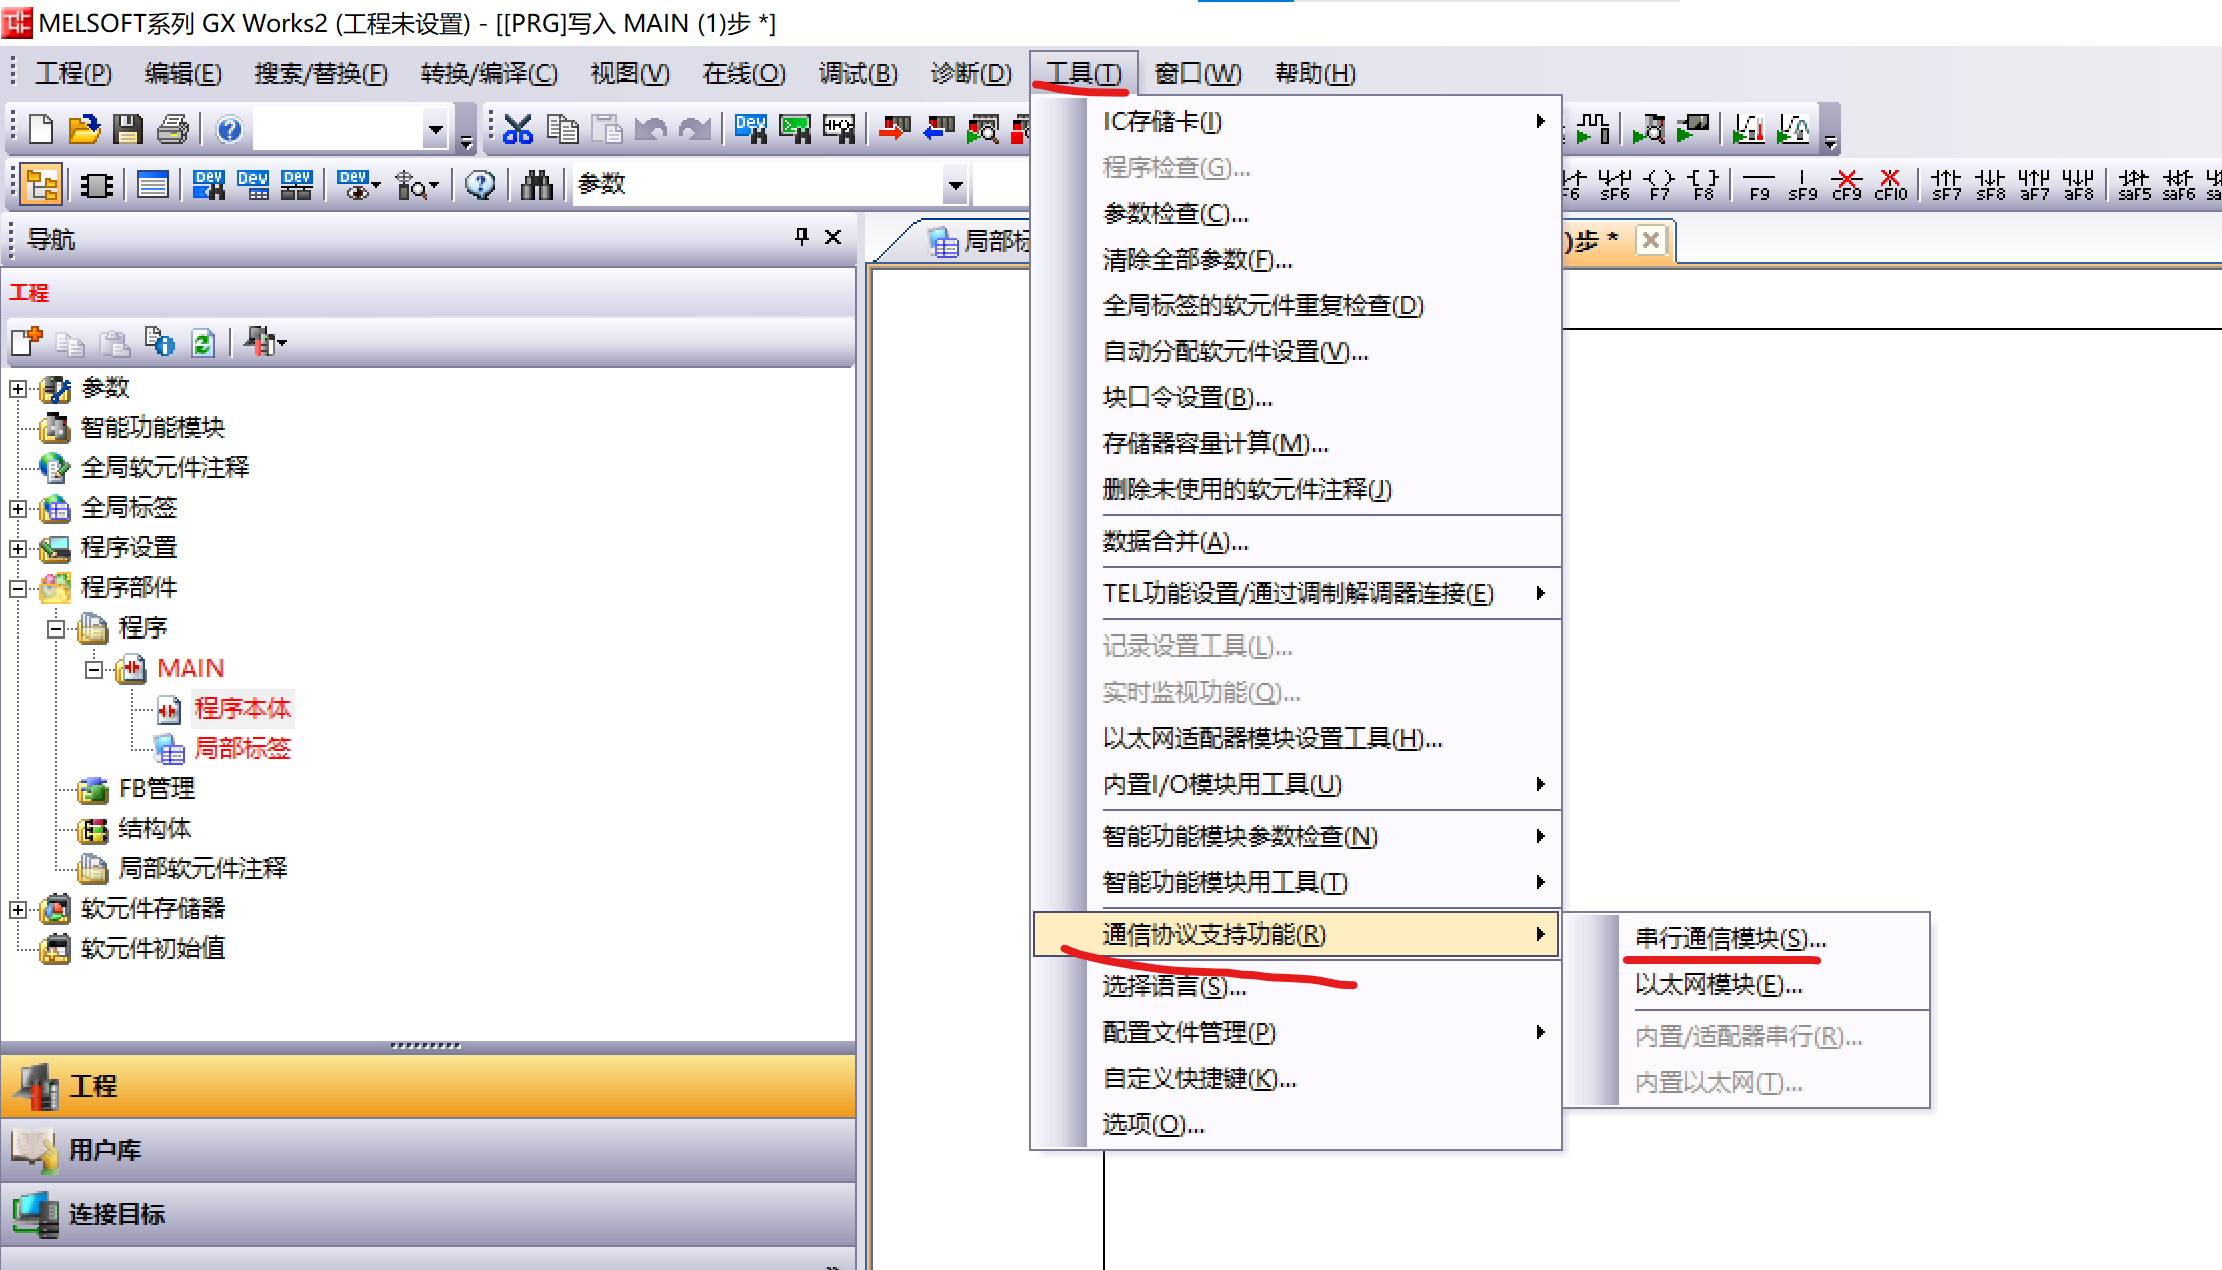The width and height of the screenshot is (2222, 1270).
Task: Pin the 导航 navigation panel
Action: [x=801, y=237]
